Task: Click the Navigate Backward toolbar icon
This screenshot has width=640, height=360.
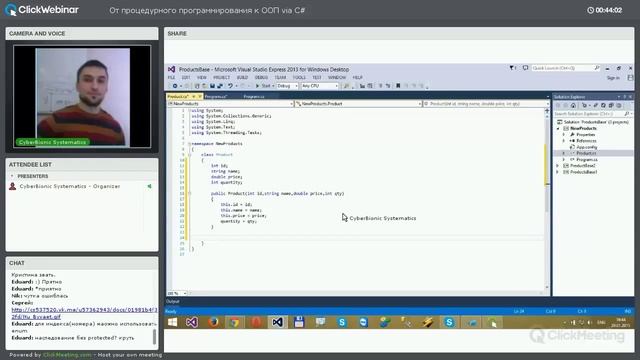Action: coord(175,86)
